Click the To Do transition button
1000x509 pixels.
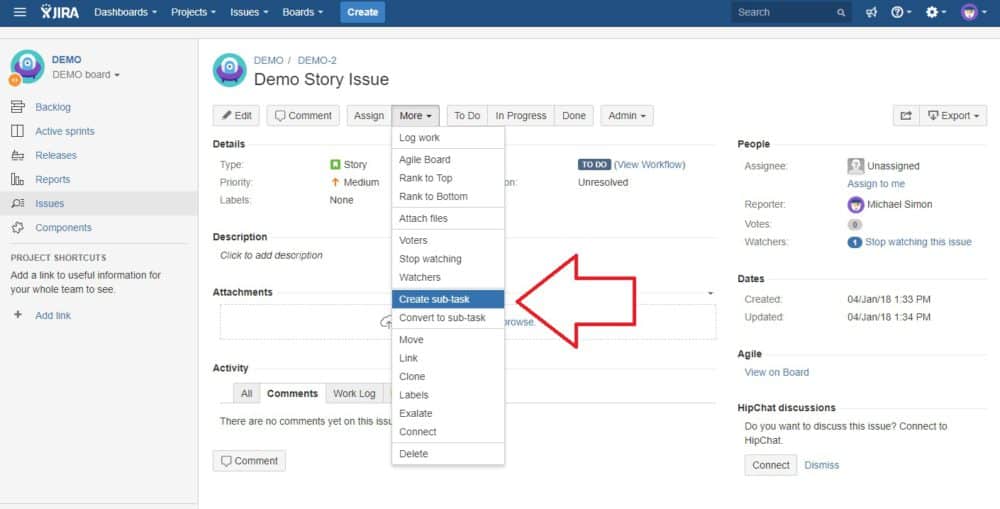(467, 115)
